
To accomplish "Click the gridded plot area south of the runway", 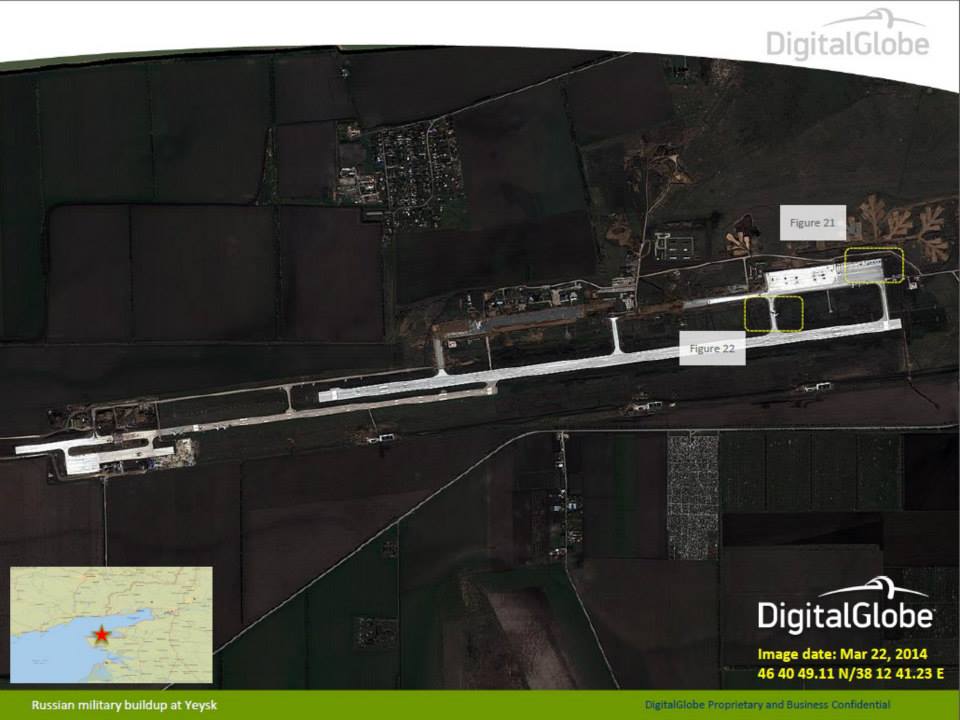I will [x=693, y=495].
